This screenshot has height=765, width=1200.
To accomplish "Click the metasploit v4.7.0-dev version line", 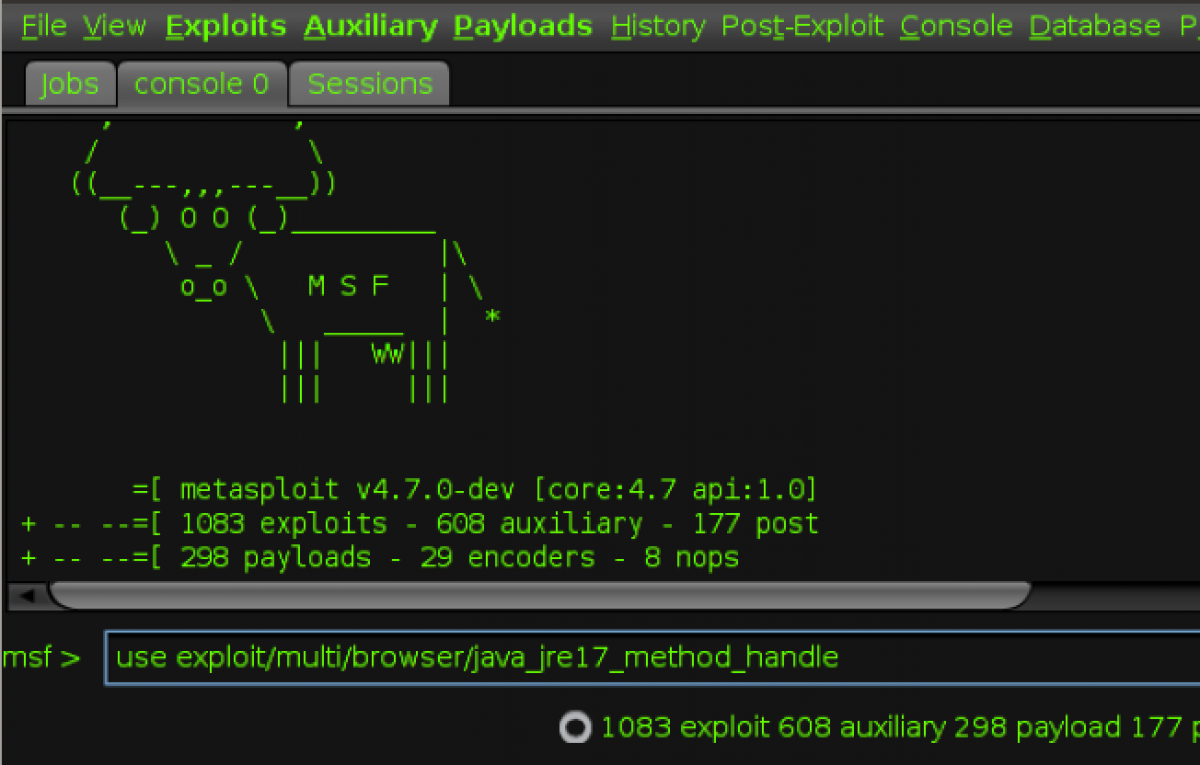I will (x=476, y=490).
